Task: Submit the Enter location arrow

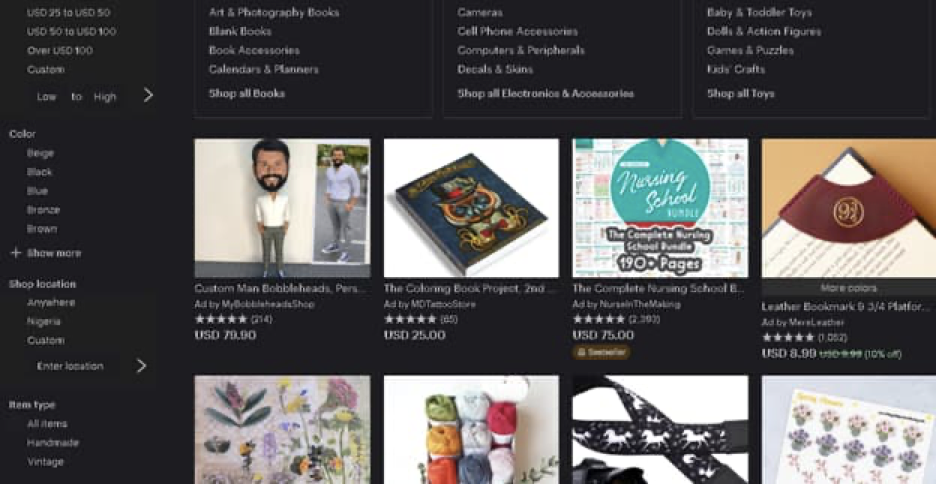Action: (x=141, y=366)
